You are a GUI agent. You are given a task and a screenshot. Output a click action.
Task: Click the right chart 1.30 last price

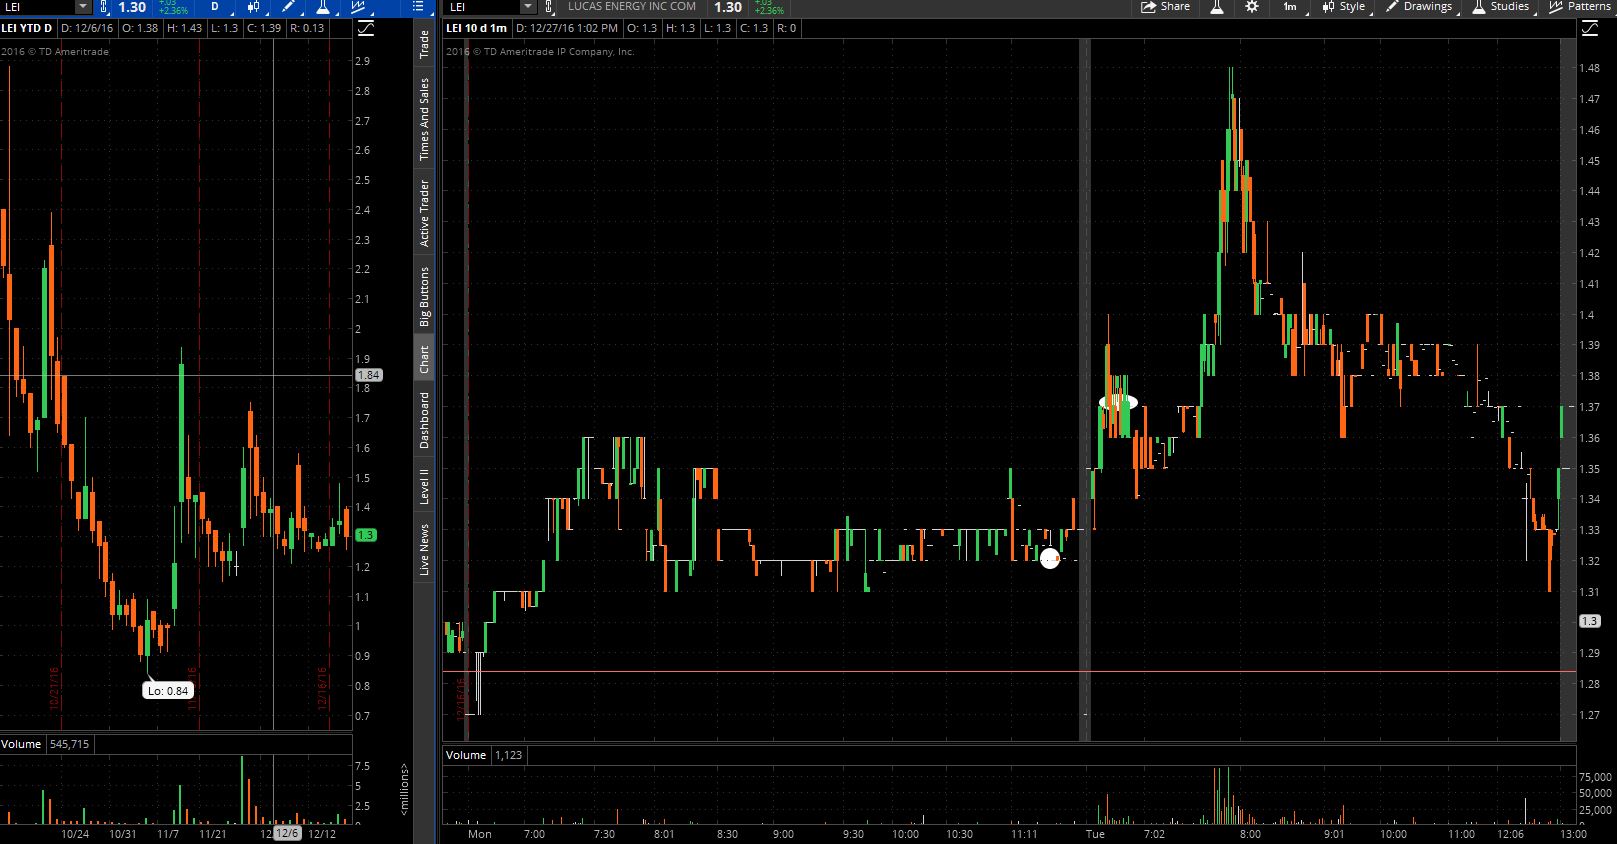(x=728, y=7)
